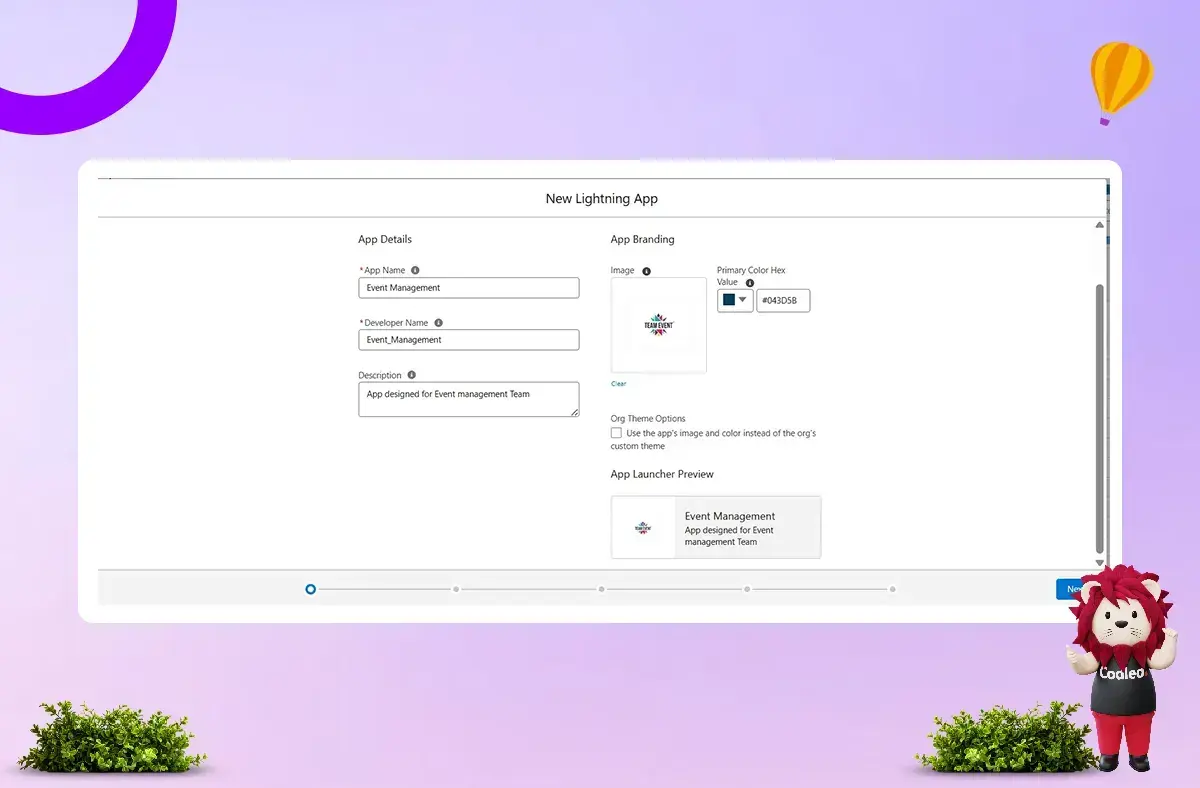This screenshot has width=1200, height=788.
Task: Select the first step in the progress indicator
Action: click(311, 589)
